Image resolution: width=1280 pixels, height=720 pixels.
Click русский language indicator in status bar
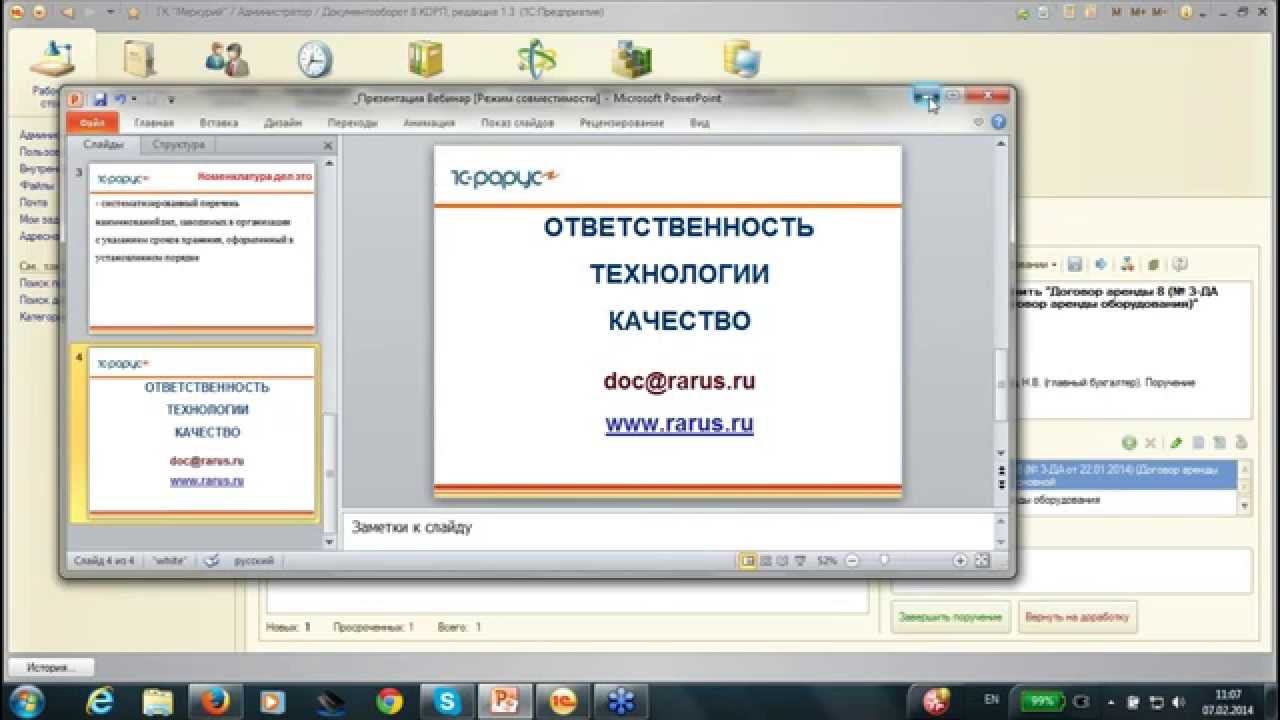[x=254, y=561]
